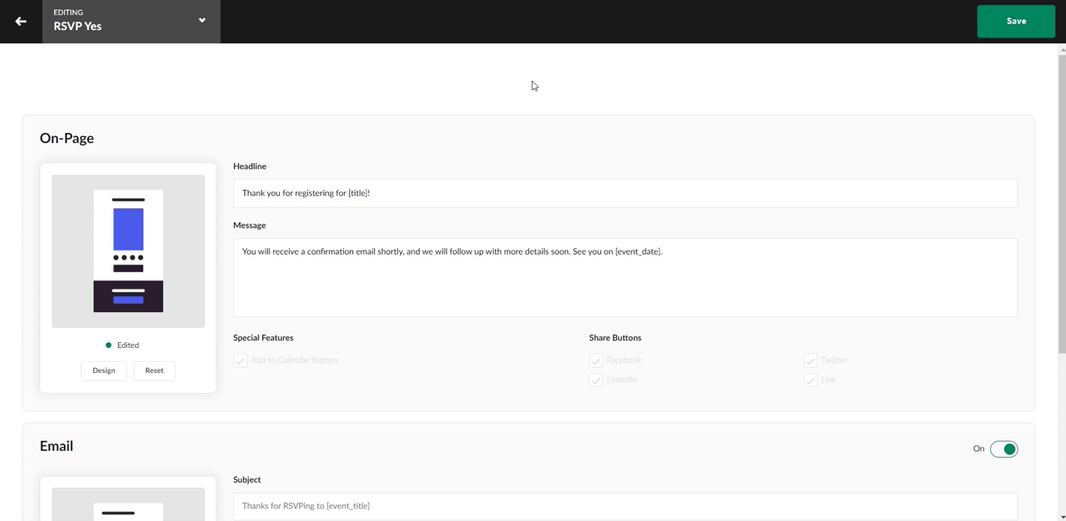Click inside the Message text area
Screen dimensions: 1066x521
pyautogui.click(x=625, y=277)
